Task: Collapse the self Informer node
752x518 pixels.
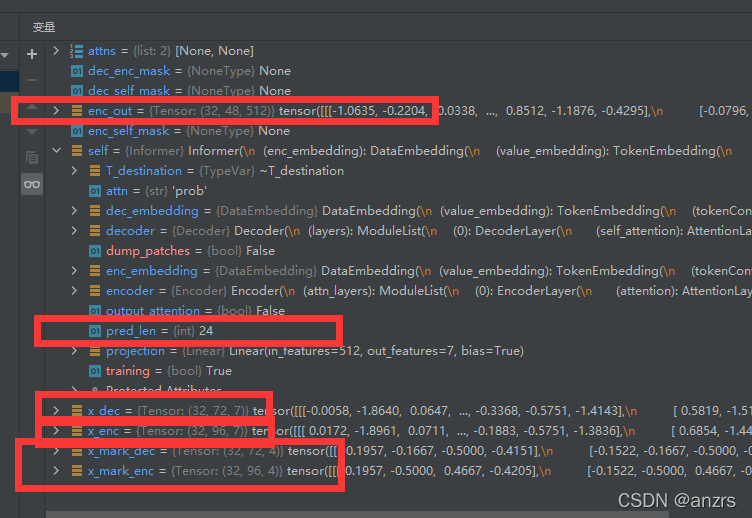Action: pyautogui.click(x=57, y=151)
